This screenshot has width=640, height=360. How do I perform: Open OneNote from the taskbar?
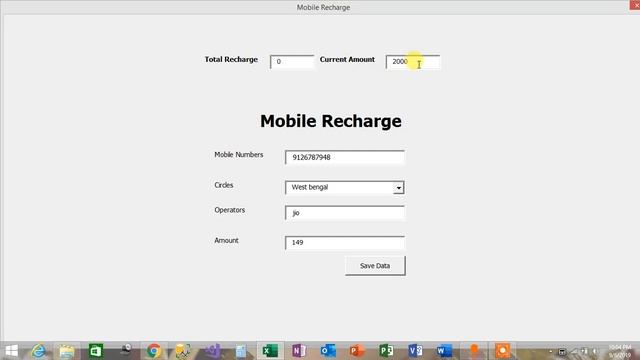[x=299, y=351]
